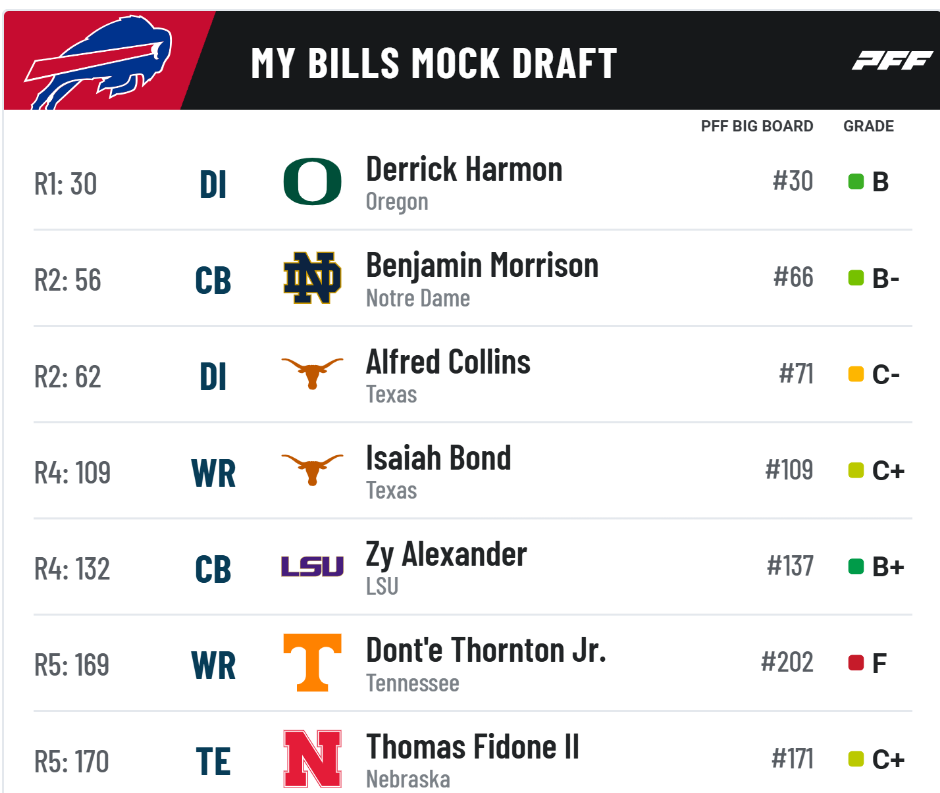
Task: Click the orange C- grade swatch
Action: pos(856,374)
